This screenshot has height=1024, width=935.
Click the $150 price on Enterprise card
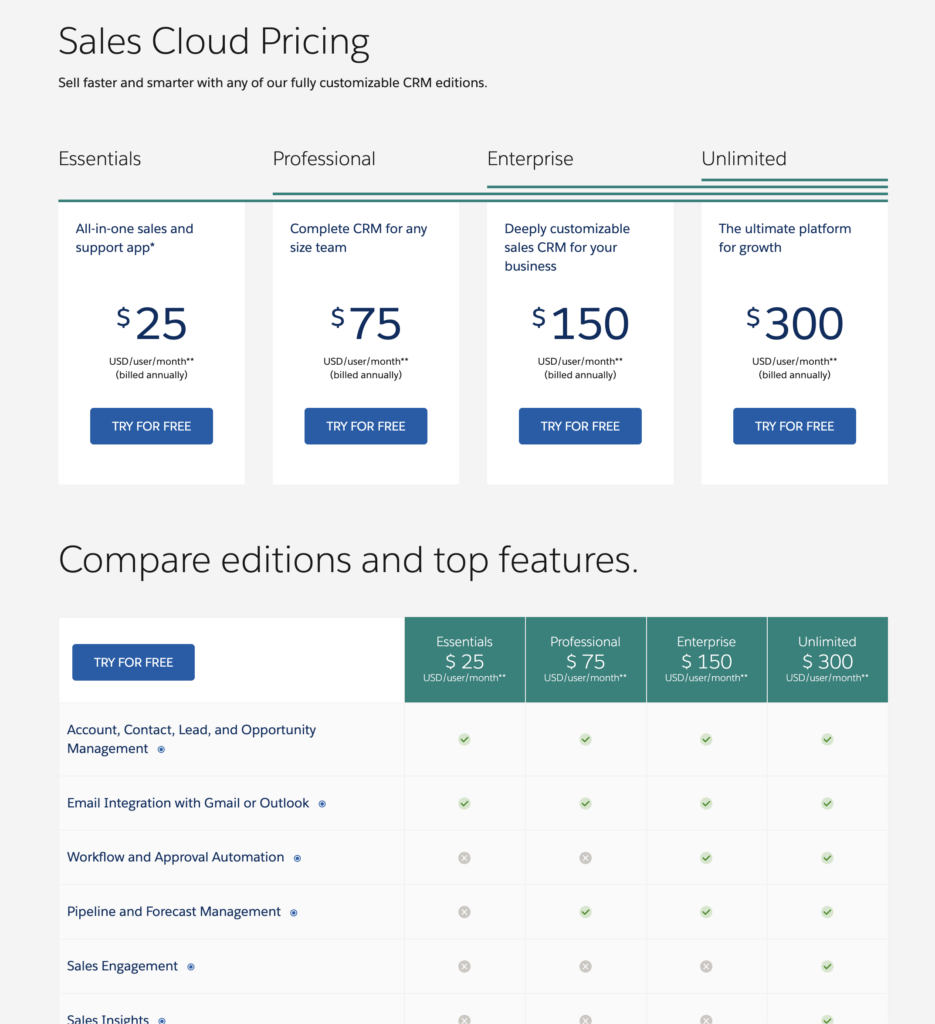(580, 323)
